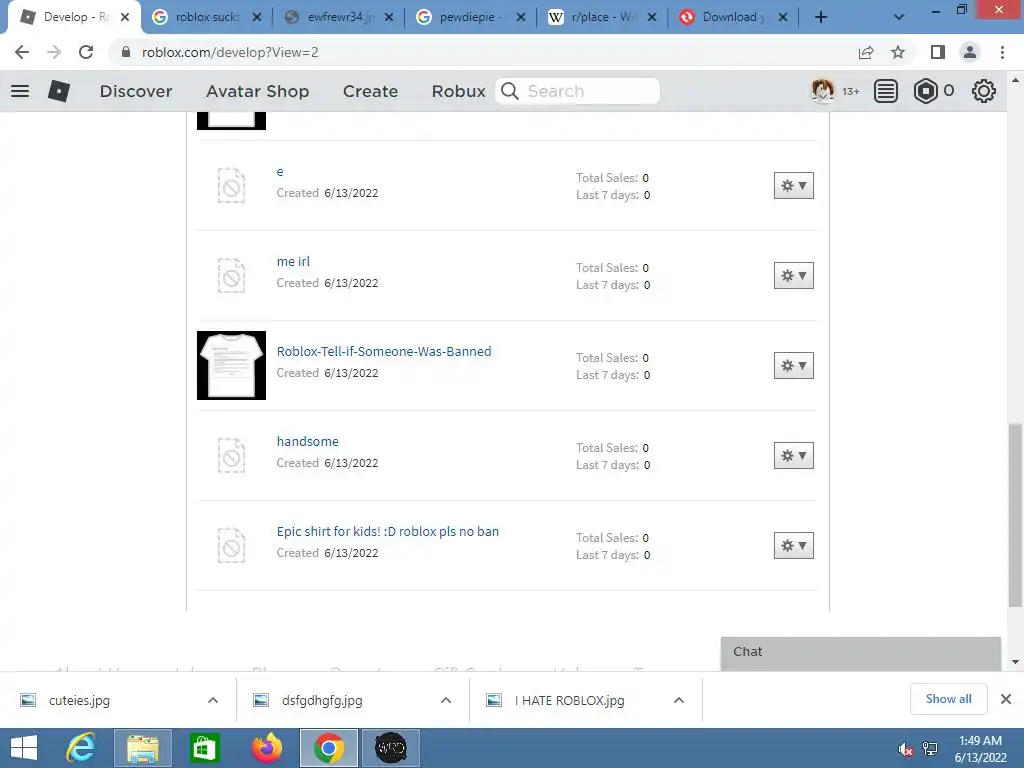The image size is (1024, 768).
Task: Click the page vertical scrollbar thumb
Action: point(1015,516)
